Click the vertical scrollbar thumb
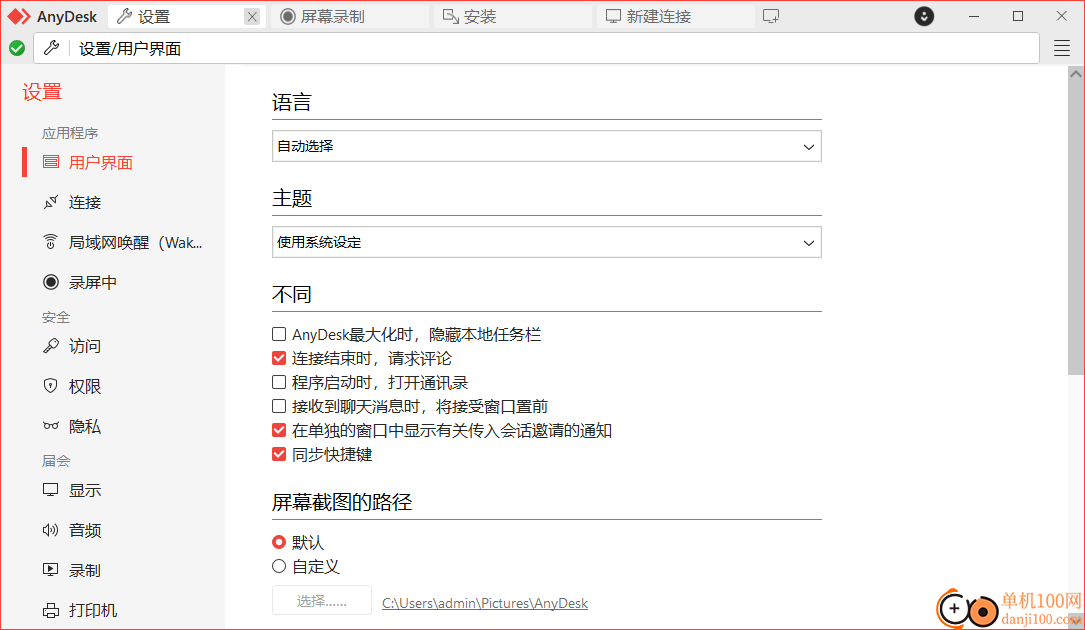Viewport: 1085px width, 630px height. click(x=1076, y=227)
